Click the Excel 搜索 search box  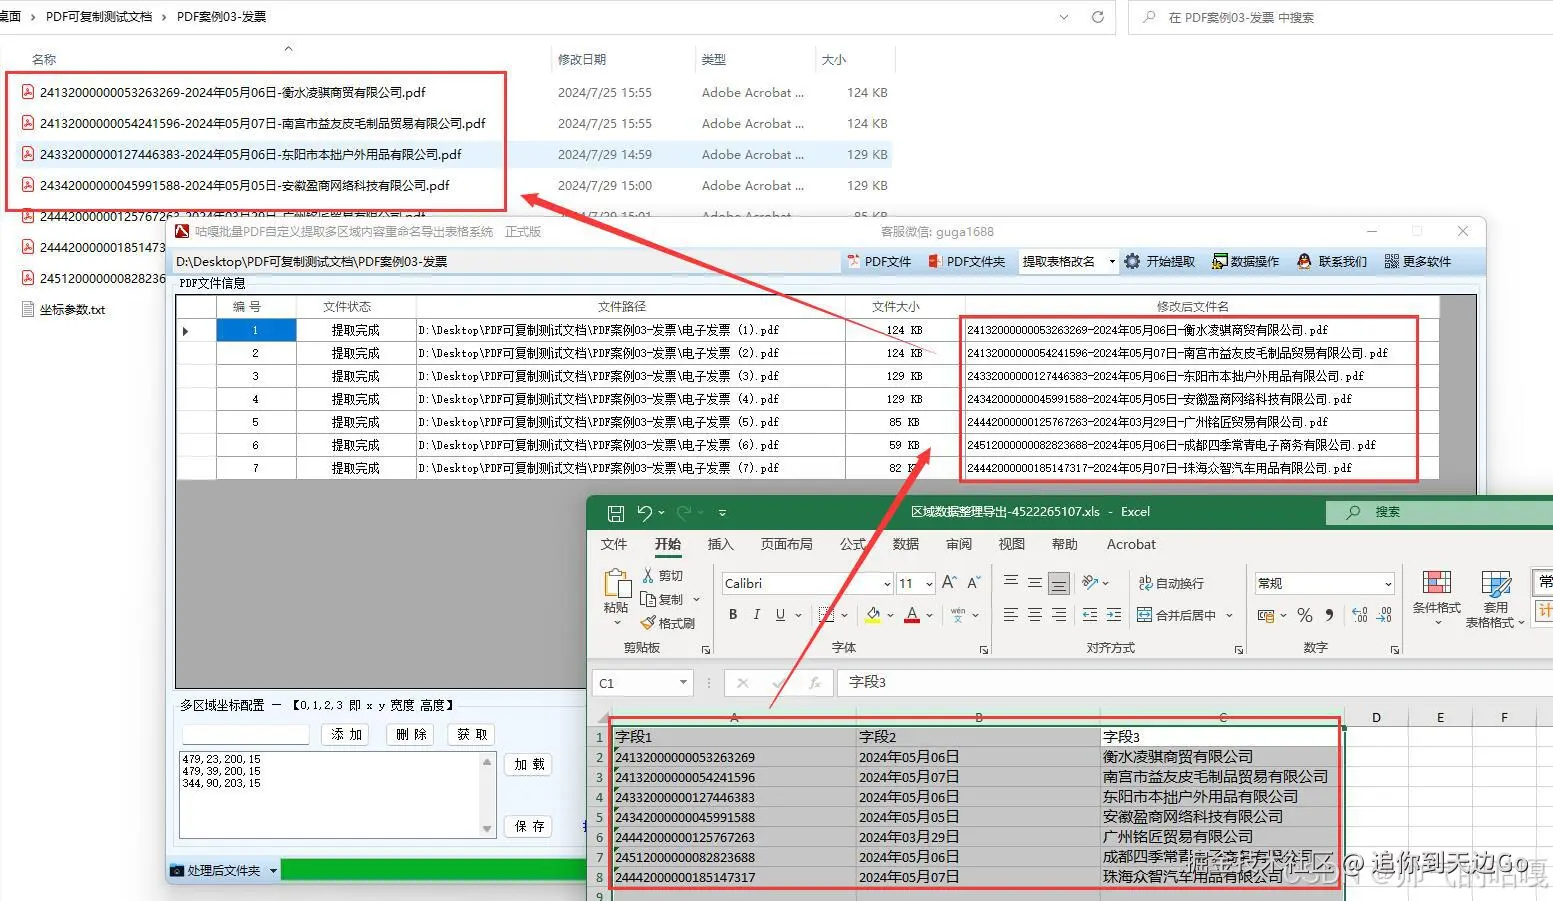1440,512
